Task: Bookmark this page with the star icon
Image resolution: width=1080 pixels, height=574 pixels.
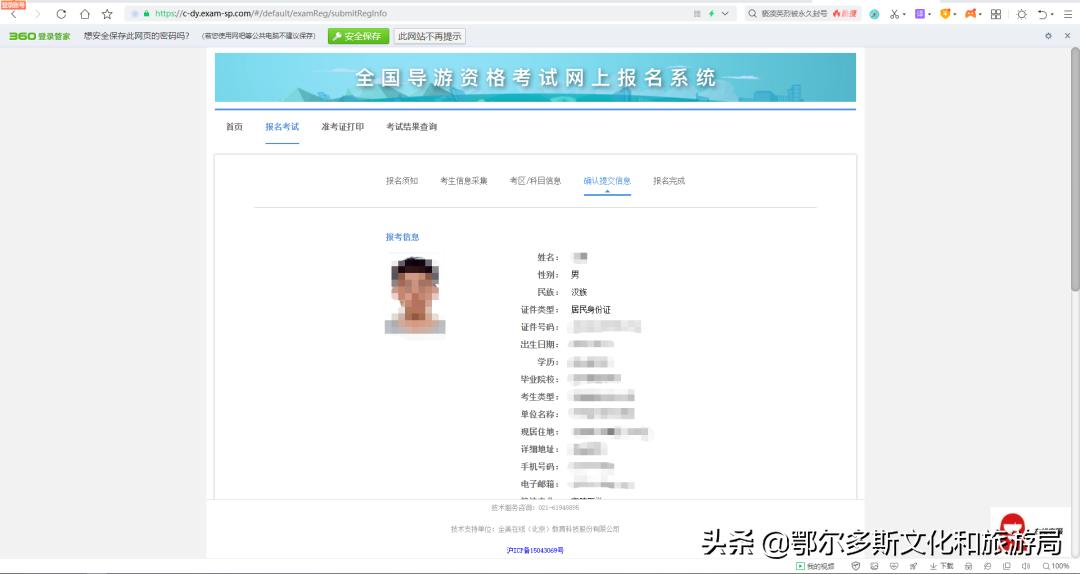Action: (x=107, y=14)
